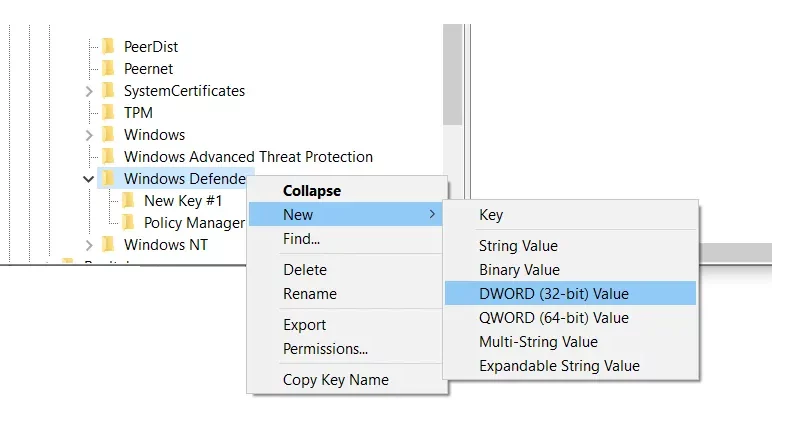Click the tree pane vertical scrollbar thumb
The image size is (800, 446).
(453, 75)
